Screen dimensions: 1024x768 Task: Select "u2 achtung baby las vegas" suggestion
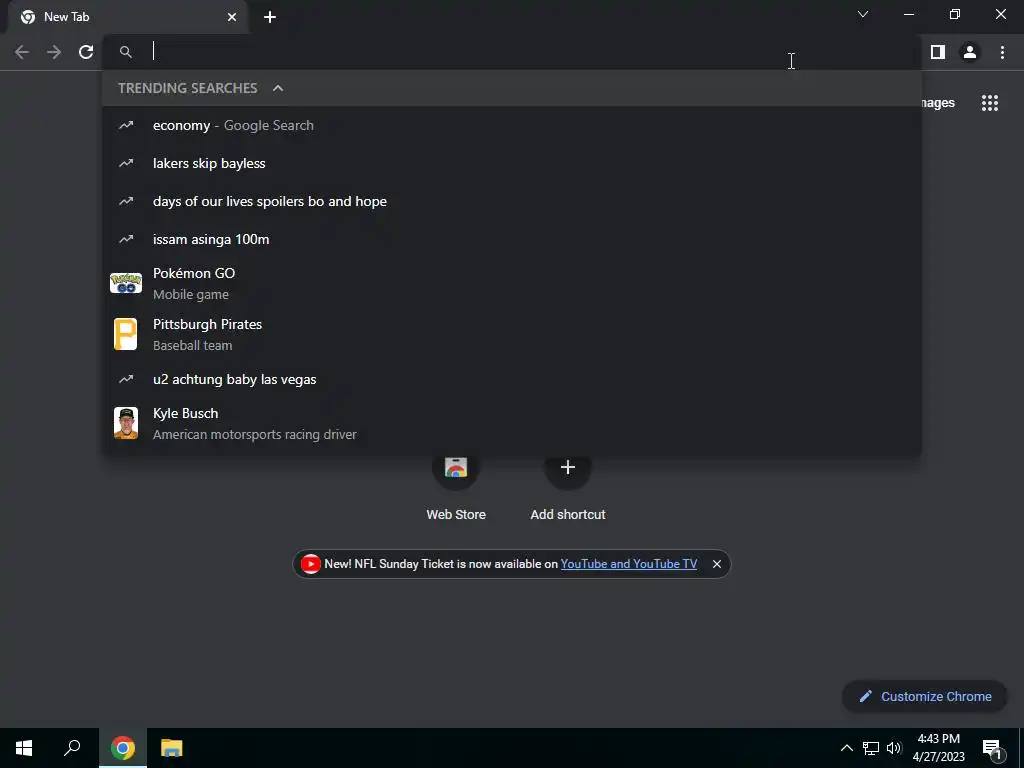click(x=512, y=379)
